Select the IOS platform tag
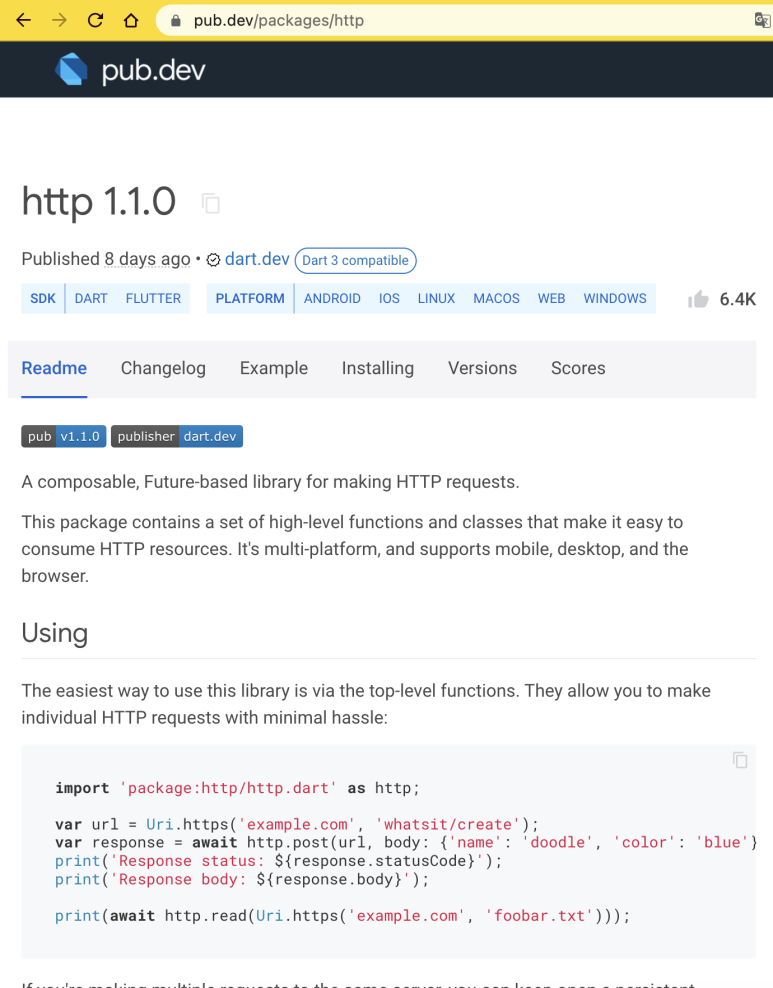The height and width of the screenshot is (988, 773). pos(389,299)
